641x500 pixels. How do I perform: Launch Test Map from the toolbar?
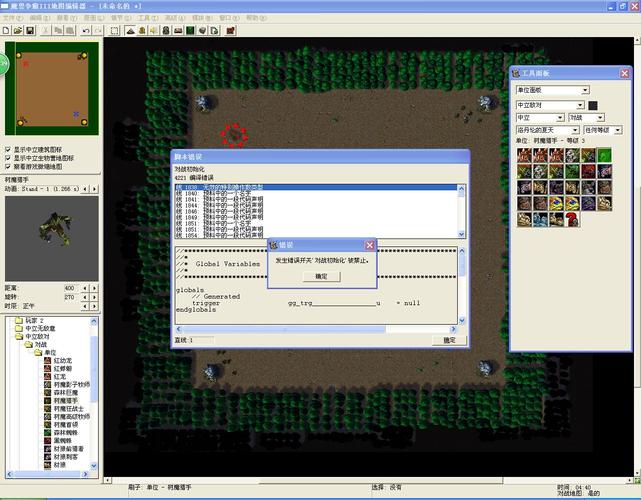click(x=231, y=31)
